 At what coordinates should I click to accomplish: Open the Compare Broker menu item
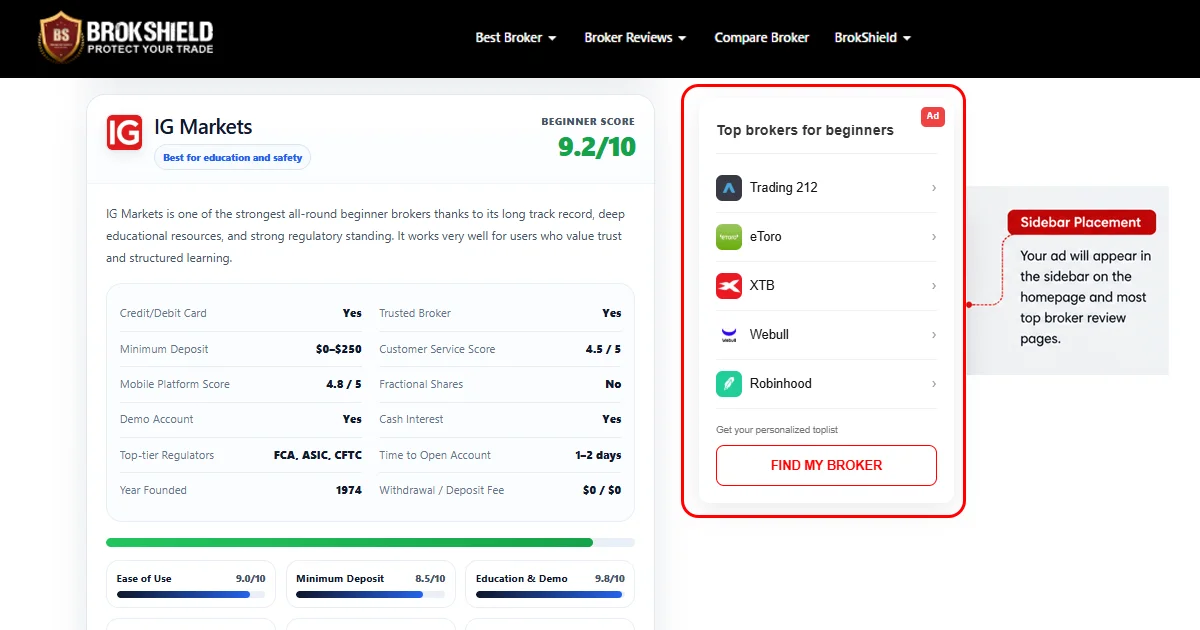click(x=761, y=38)
